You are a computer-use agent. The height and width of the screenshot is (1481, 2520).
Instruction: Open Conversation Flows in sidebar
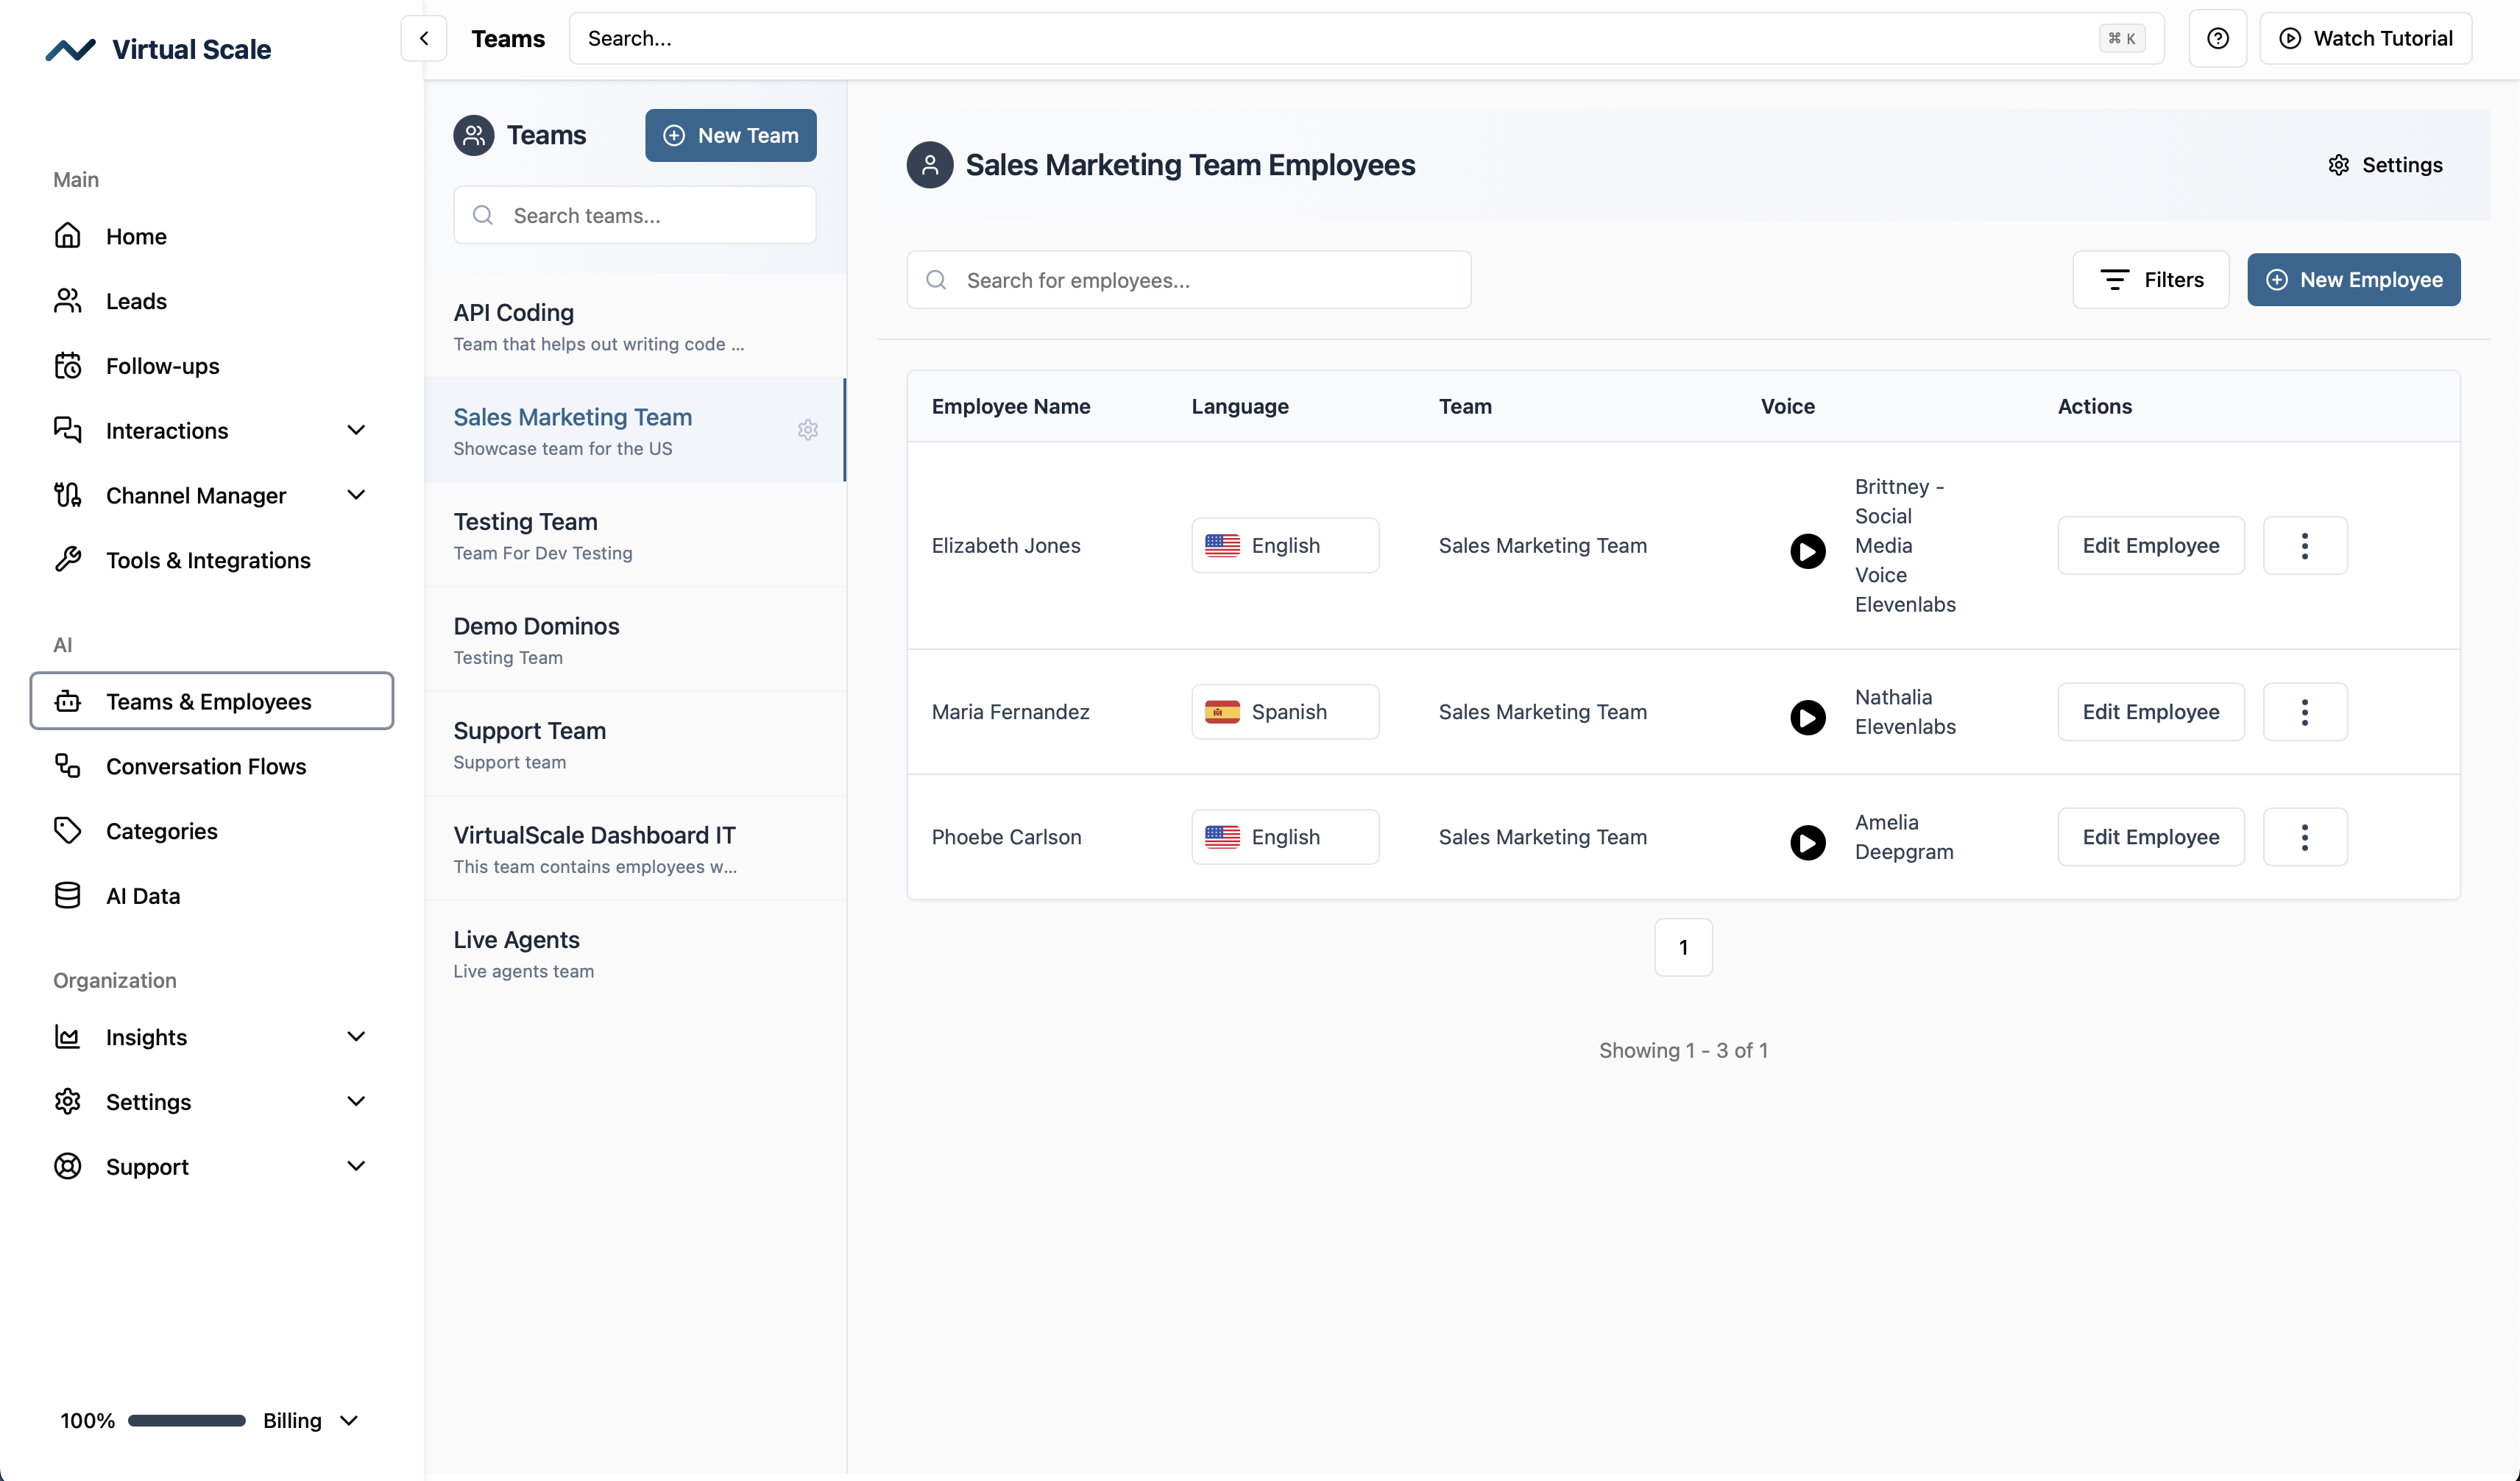[x=205, y=766]
